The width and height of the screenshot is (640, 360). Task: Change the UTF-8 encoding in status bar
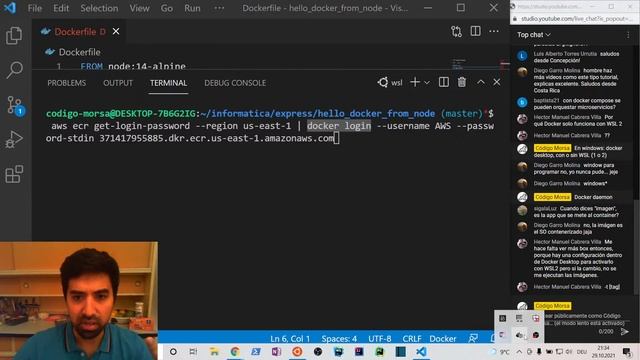coord(380,339)
